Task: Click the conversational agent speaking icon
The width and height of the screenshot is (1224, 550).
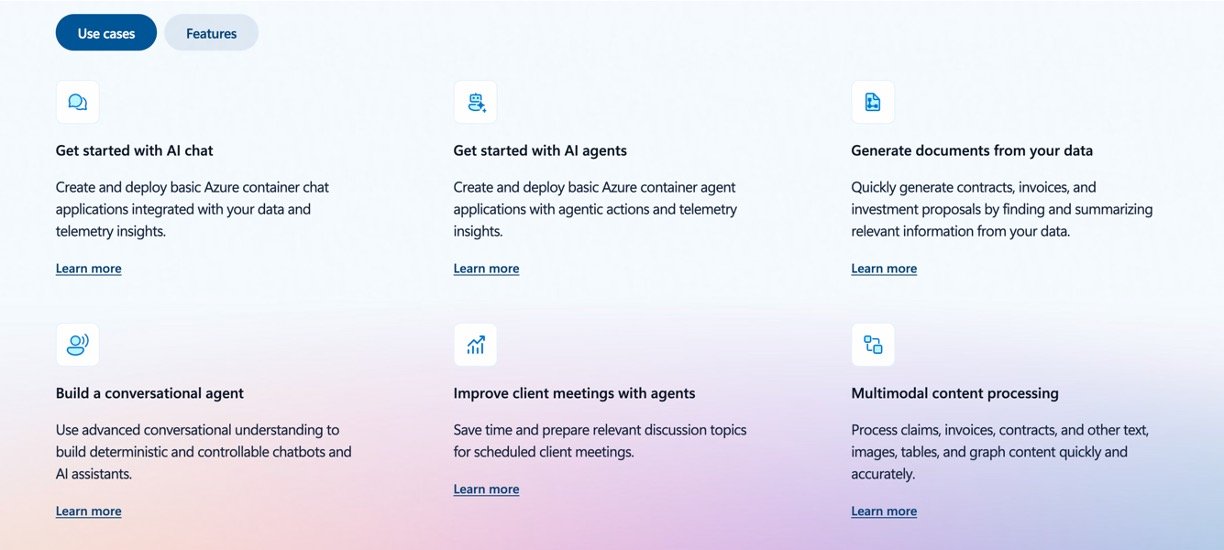Action: (77, 345)
